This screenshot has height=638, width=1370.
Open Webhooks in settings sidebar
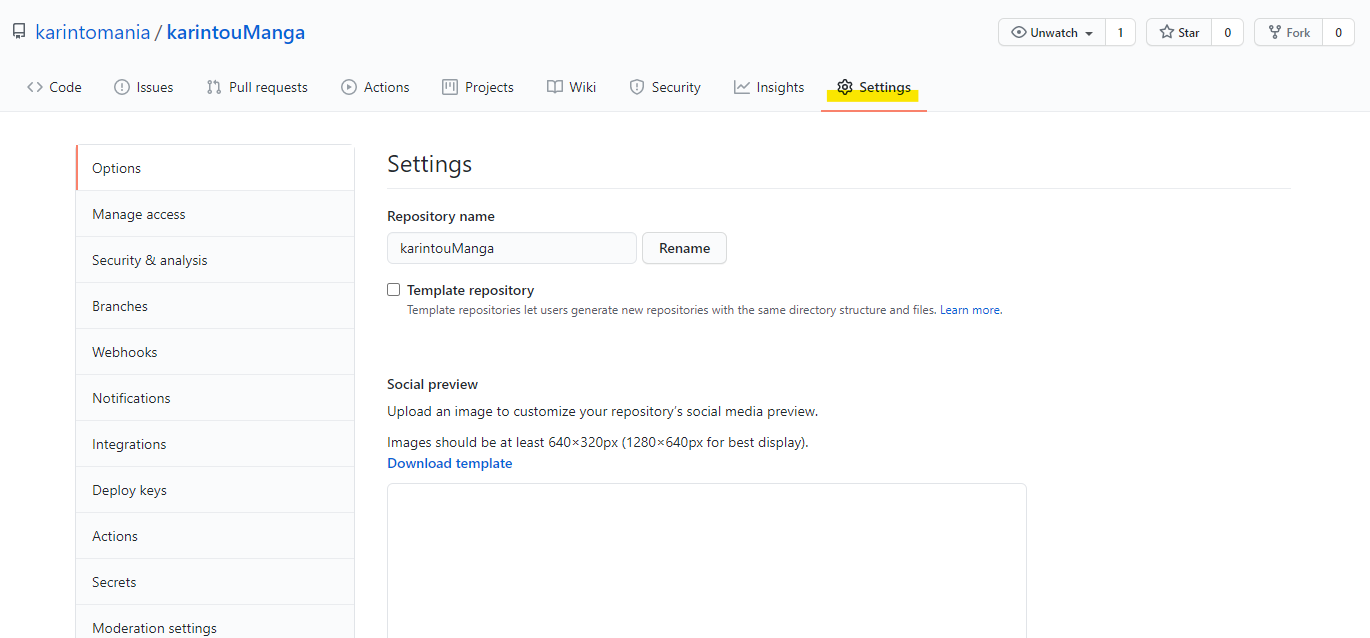[215, 352]
